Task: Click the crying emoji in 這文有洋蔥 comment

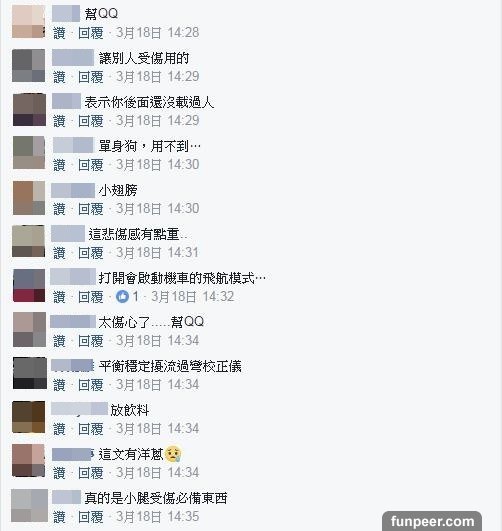Action: (173, 454)
